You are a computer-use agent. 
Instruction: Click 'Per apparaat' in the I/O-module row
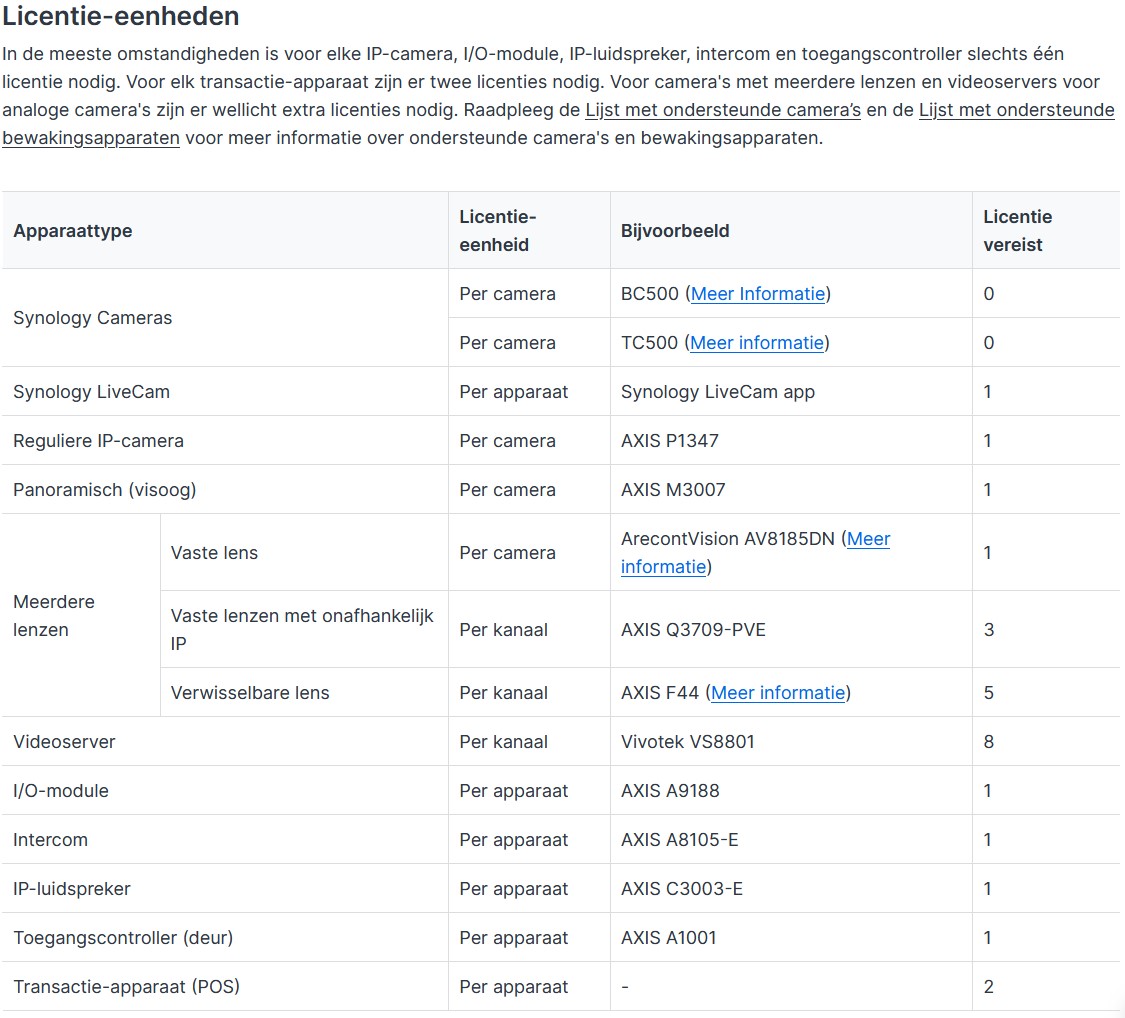pos(514,791)
